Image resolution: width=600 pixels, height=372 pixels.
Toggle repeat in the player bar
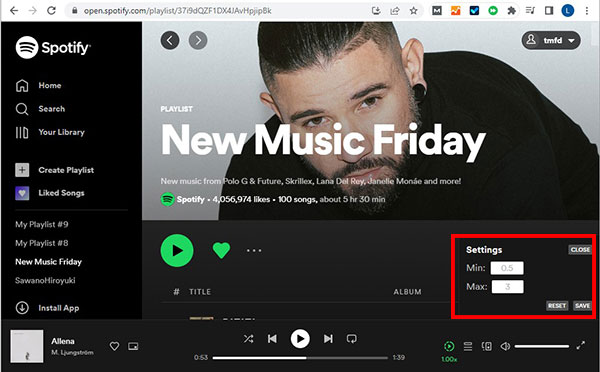352,339
